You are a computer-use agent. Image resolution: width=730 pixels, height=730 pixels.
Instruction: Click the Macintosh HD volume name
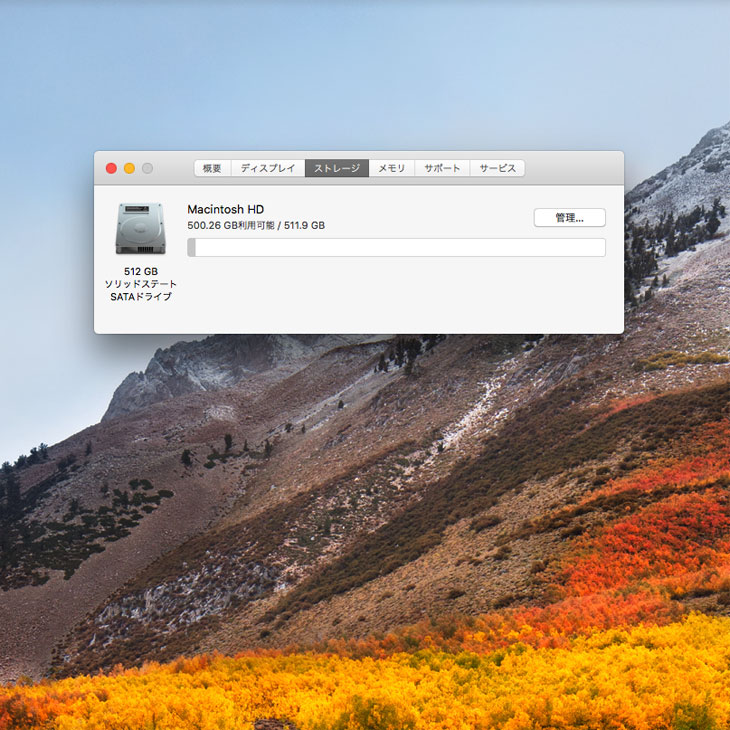coord(225,209)
